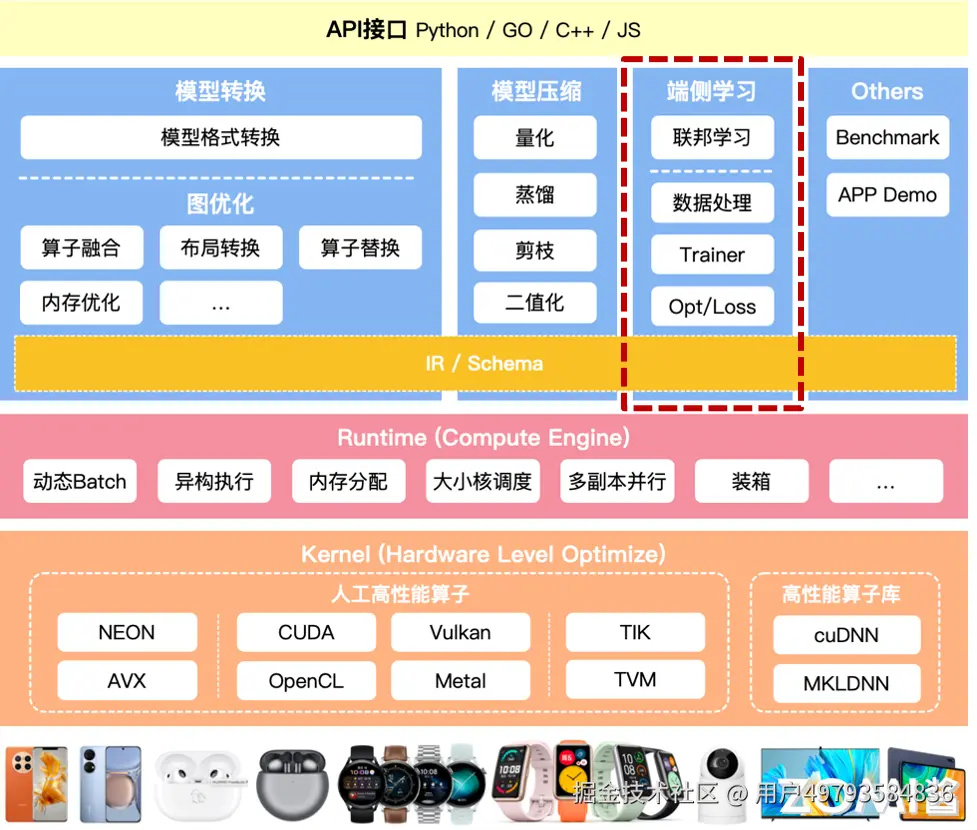
Task: Select the 模型转换 heading
Action: (x=221, y=91)
